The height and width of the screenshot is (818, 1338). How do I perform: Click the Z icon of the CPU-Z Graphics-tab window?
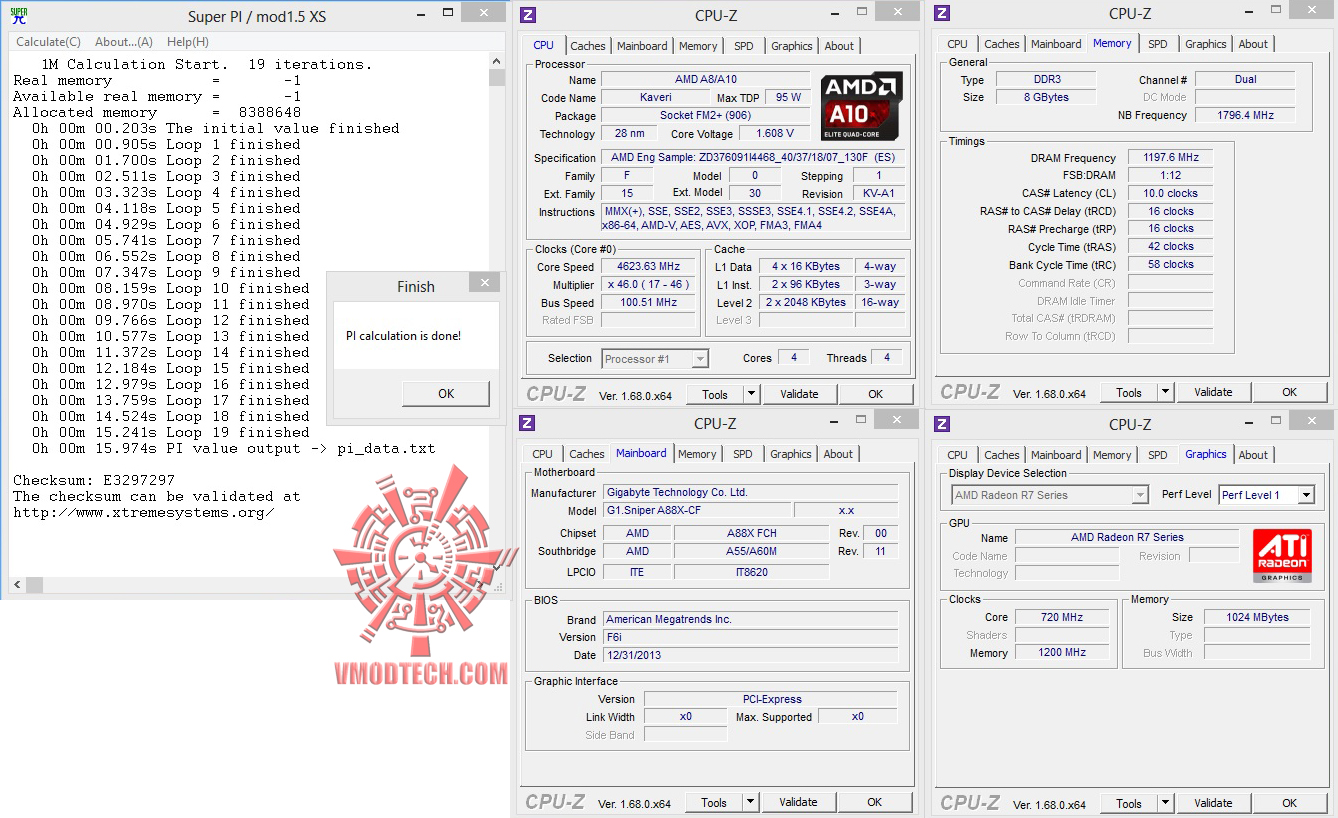(943, 424)
